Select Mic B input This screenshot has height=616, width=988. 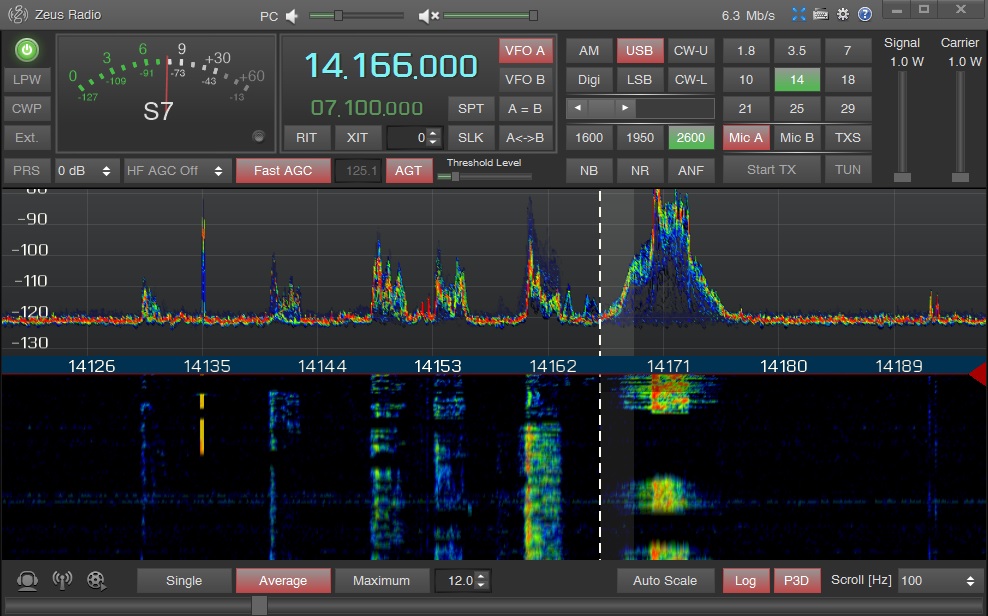coord(797,137)
